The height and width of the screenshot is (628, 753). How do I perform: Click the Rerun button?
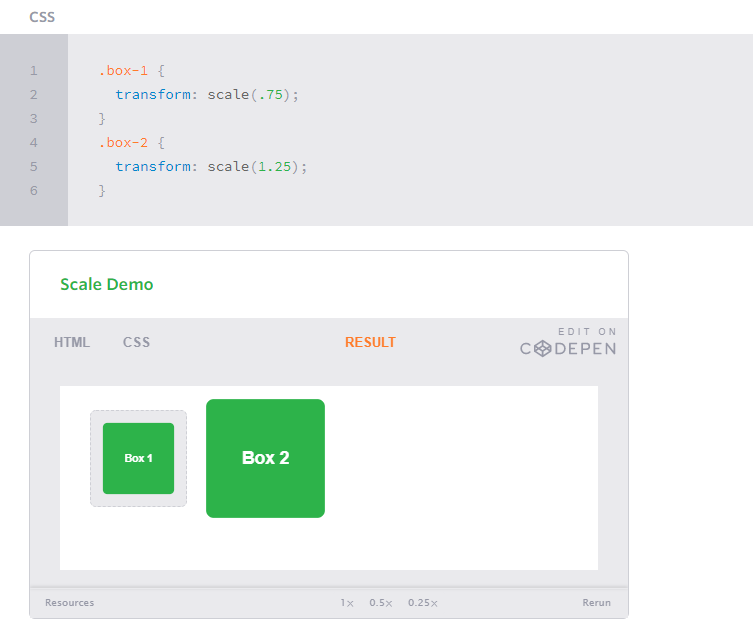pos(596,603)
